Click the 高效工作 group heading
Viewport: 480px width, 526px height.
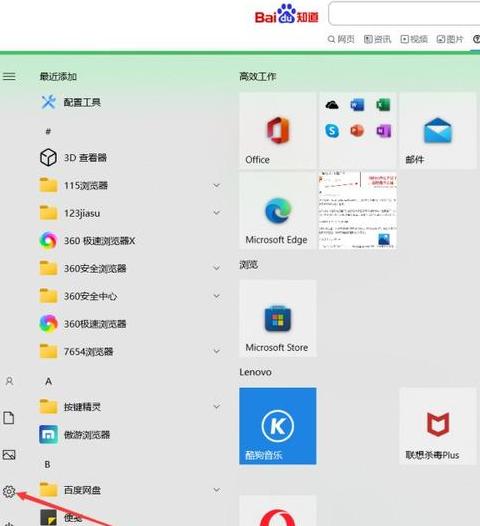coord(257,76)
